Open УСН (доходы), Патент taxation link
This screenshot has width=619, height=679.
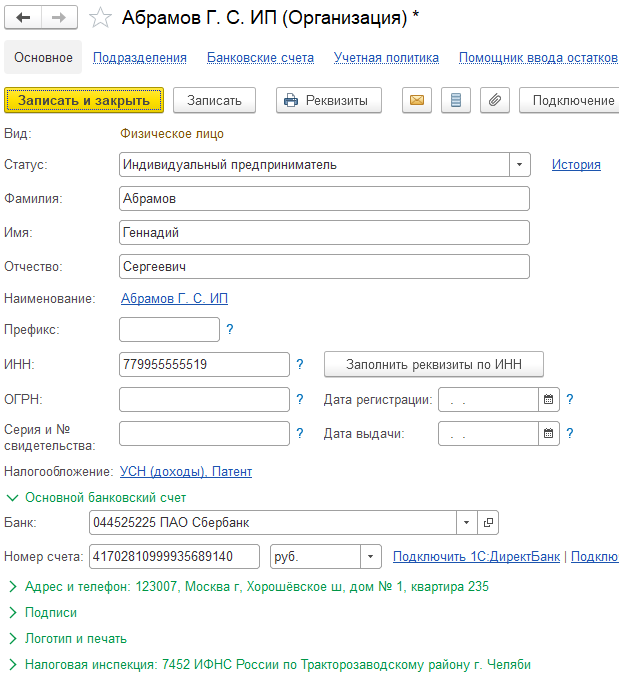pos(186,472)
